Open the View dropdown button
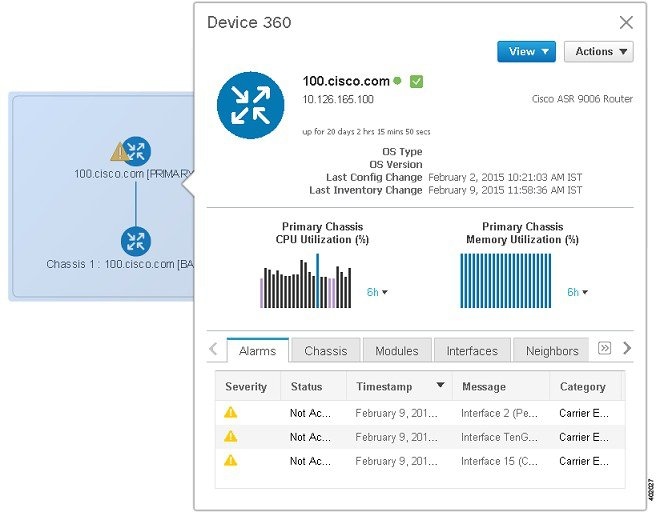The width and height of the screenshot is (656, 512). (526, 51)
